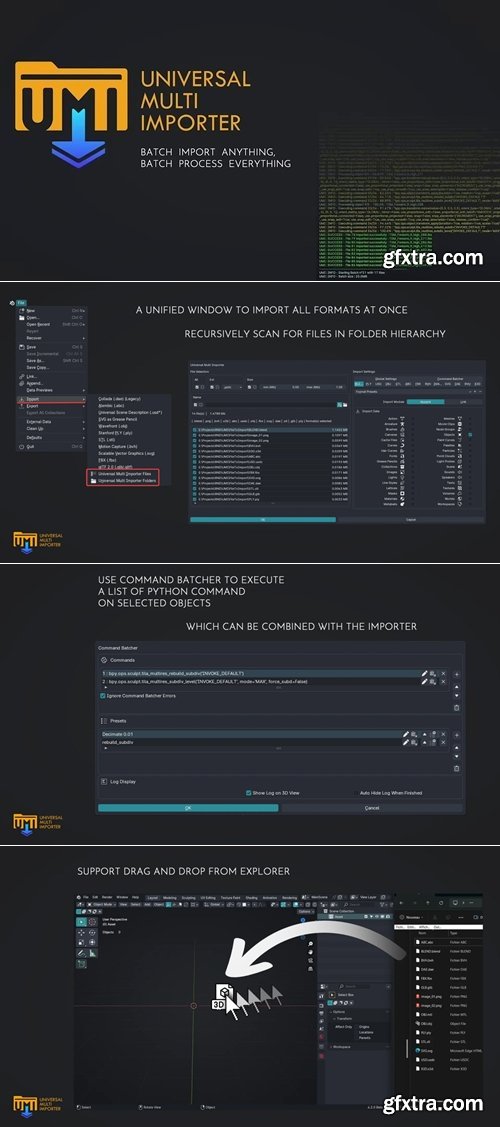This screenshot has width=500, height=1127.
Task: Click the plus icon beside the Commands list
Action: [x=457, y=675]
